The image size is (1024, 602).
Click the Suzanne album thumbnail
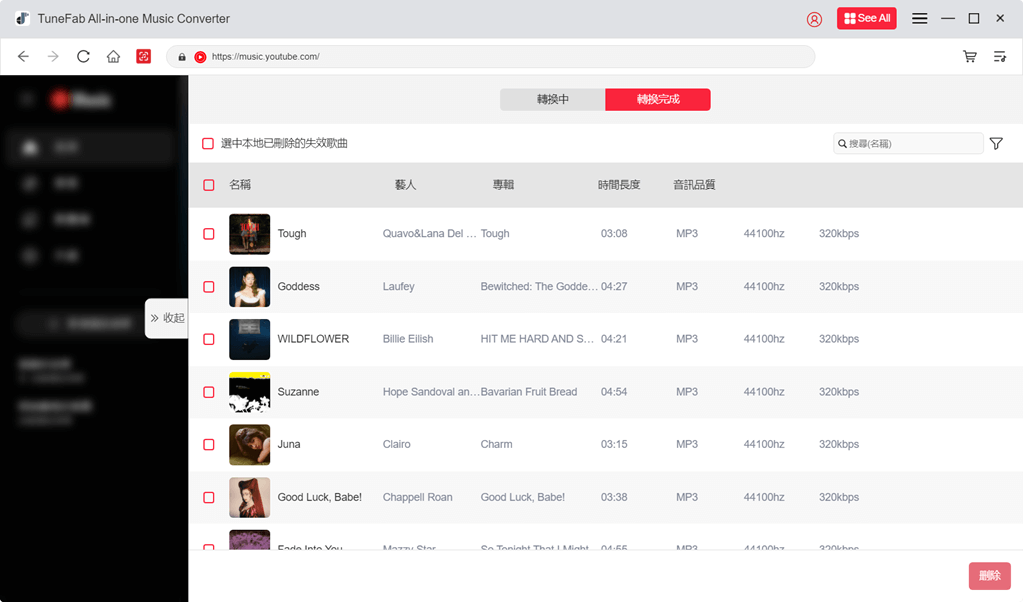coord(249,392)
